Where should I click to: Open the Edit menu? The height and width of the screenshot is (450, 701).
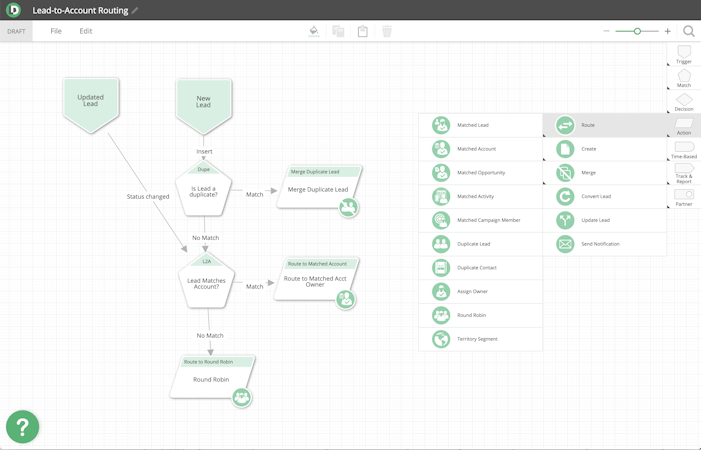(86, 31)
